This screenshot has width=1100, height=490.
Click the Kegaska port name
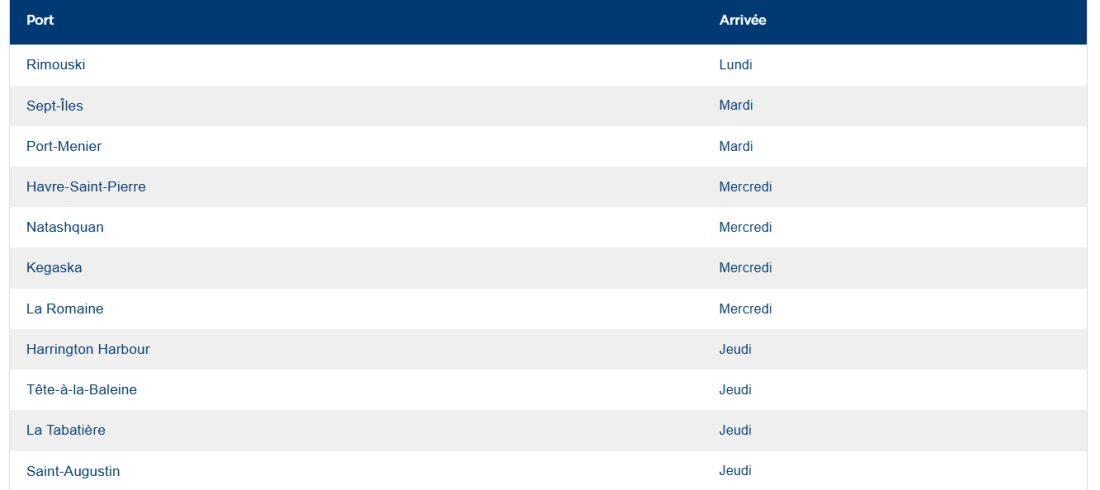pos(54,268)
